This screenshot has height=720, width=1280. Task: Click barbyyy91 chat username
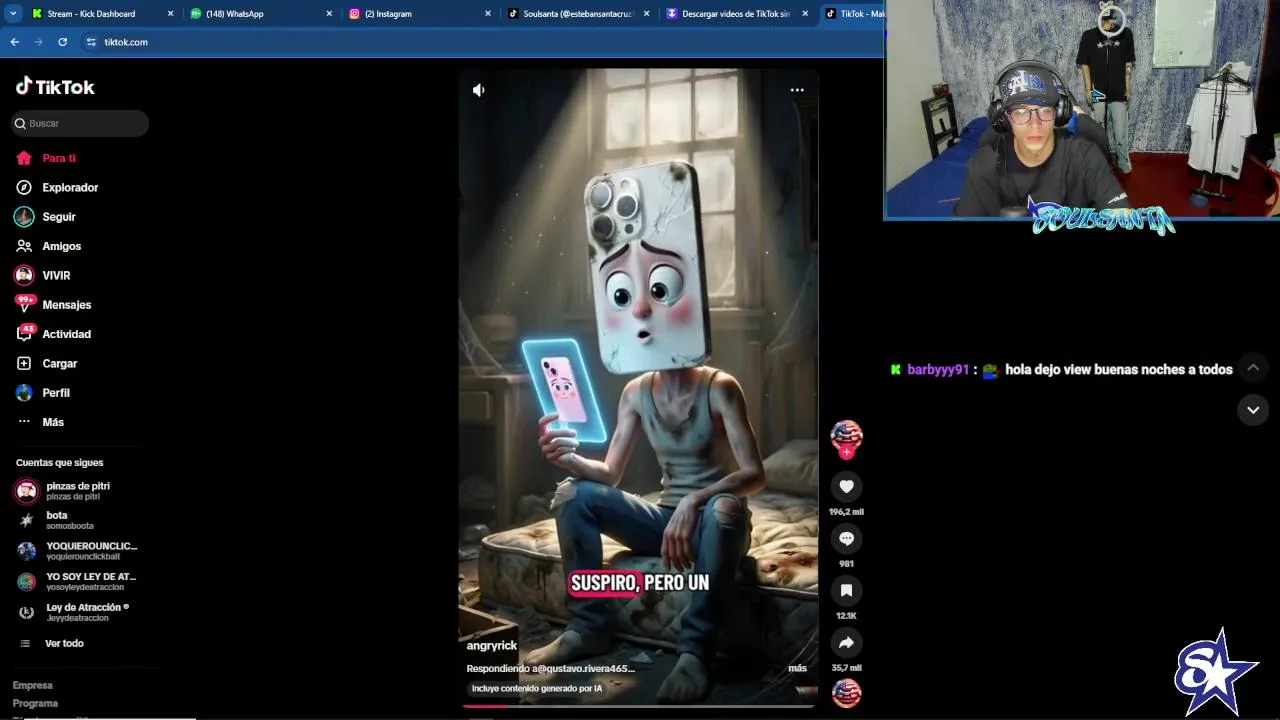(938, 369)
